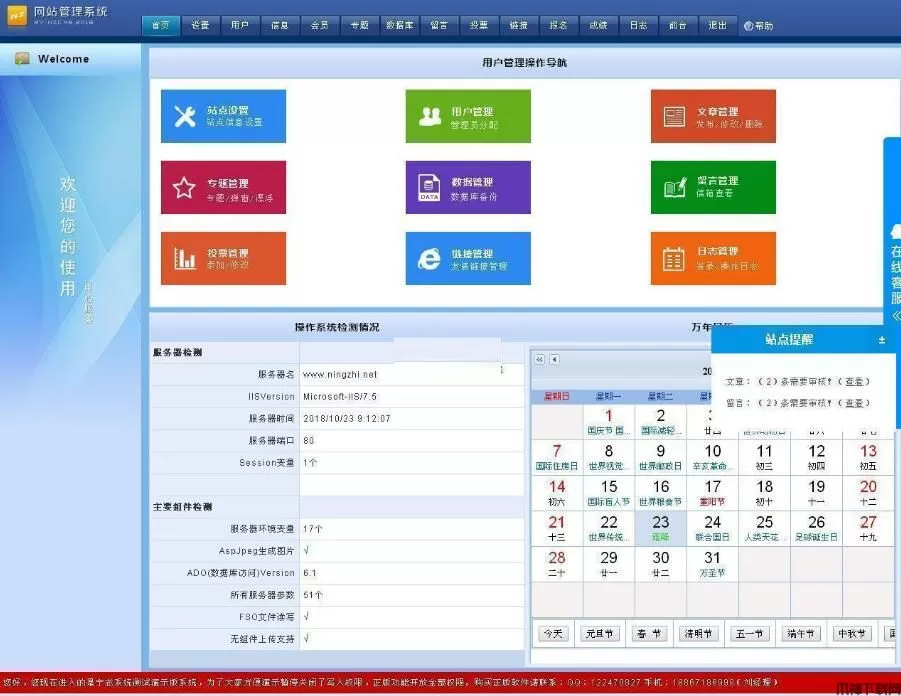Click the 用户管理操作导航 section title
This screenshot has width=901, height=696.
(x=525, y=63)
